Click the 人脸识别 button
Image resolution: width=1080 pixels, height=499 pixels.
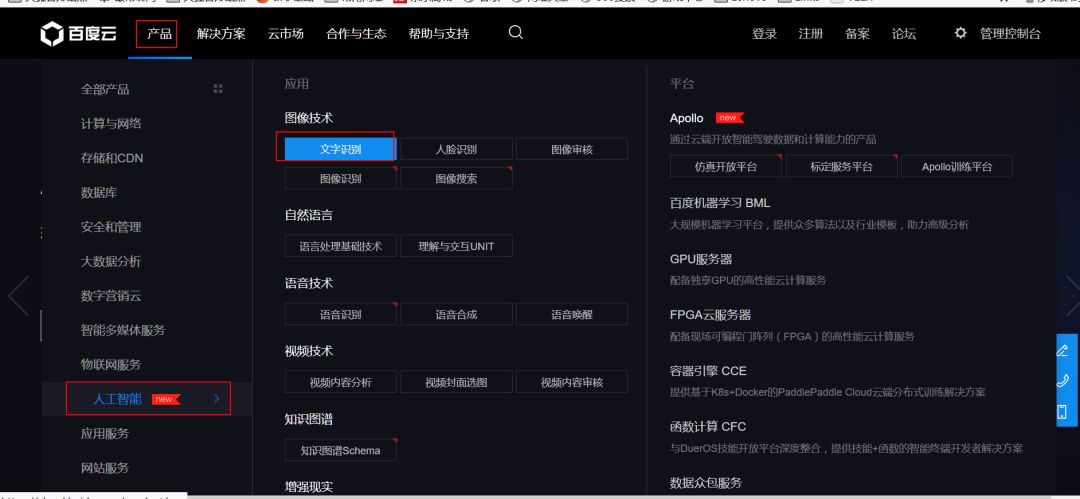456,149
